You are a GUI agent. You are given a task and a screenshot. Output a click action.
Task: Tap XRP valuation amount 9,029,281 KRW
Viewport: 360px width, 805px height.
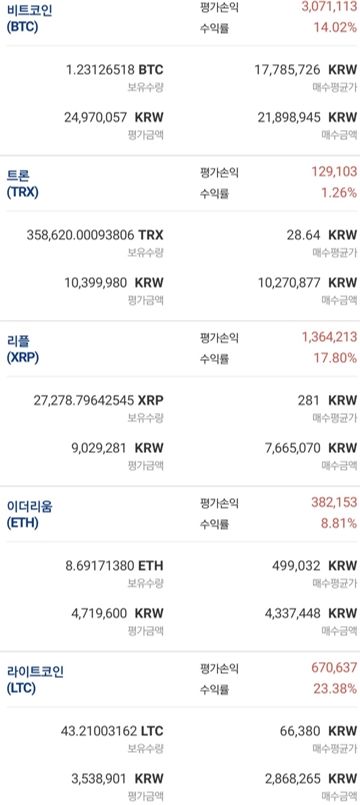coord(117,448)
